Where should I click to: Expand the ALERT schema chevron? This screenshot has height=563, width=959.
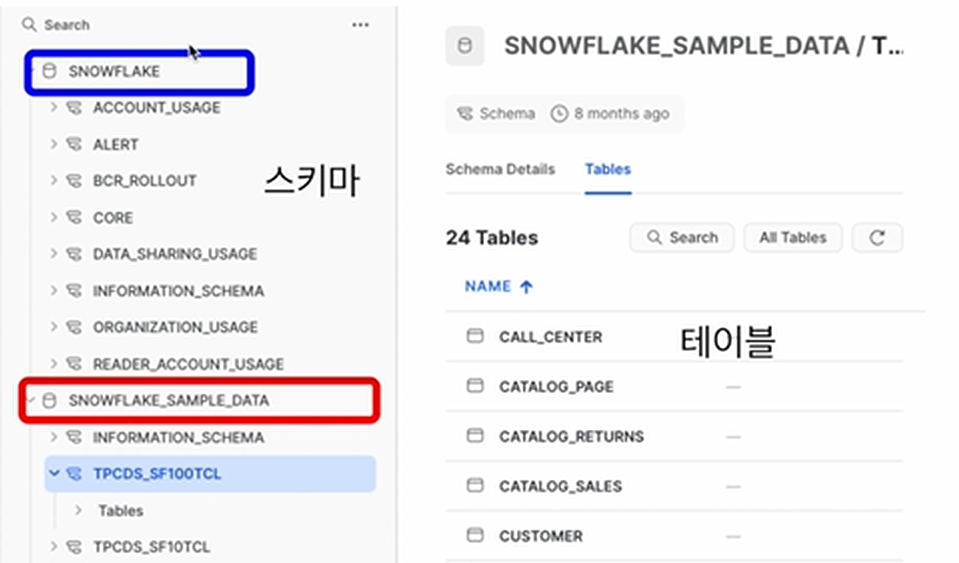(x=54, y=144)
